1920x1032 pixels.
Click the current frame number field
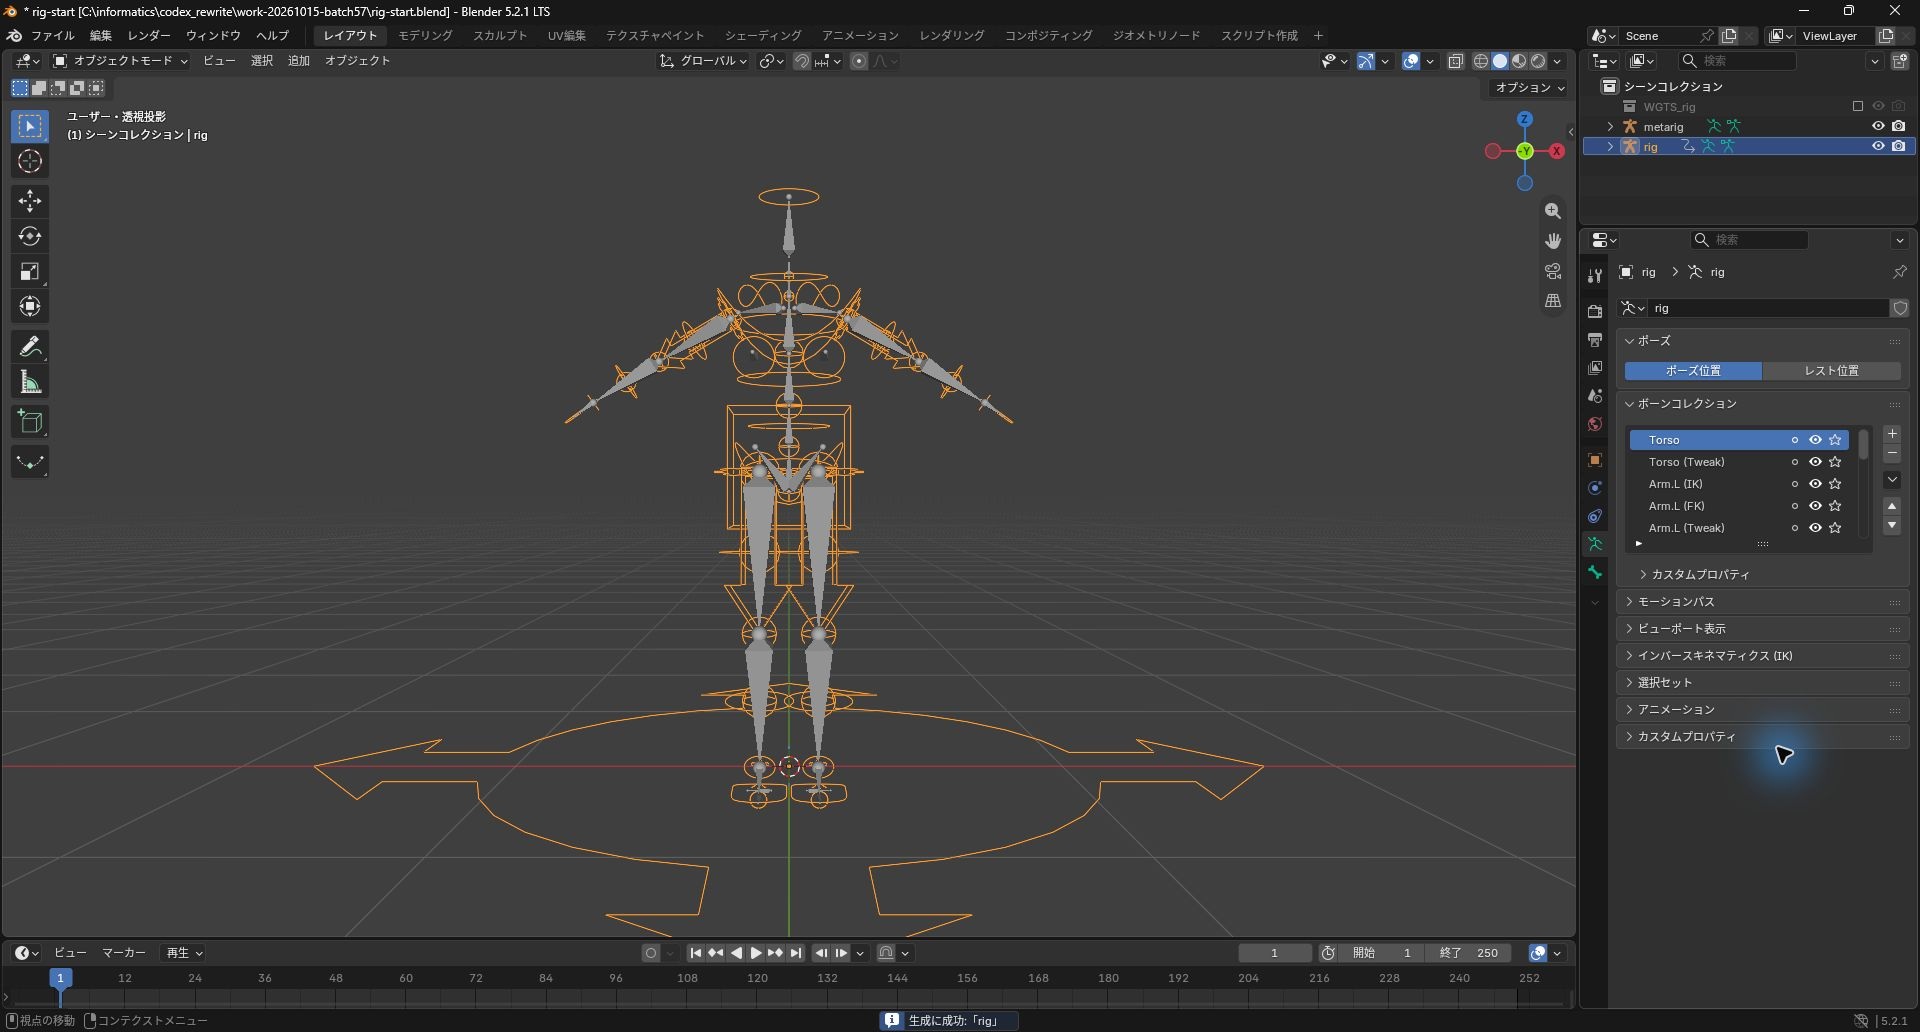(1275, 953)
